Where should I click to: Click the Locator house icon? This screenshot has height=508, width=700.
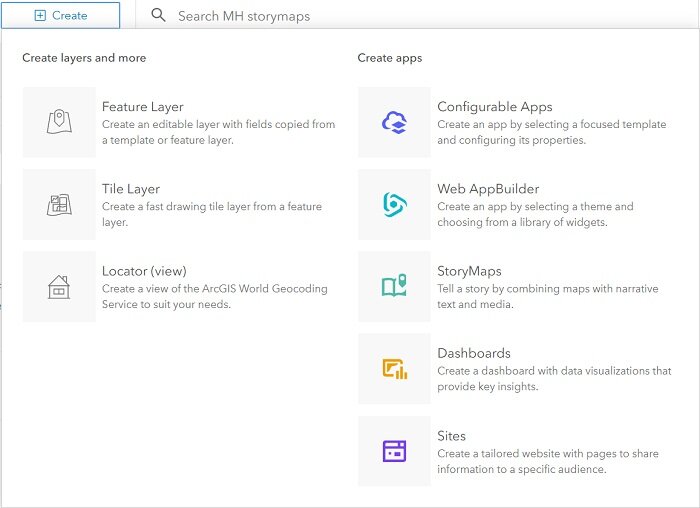59,287
